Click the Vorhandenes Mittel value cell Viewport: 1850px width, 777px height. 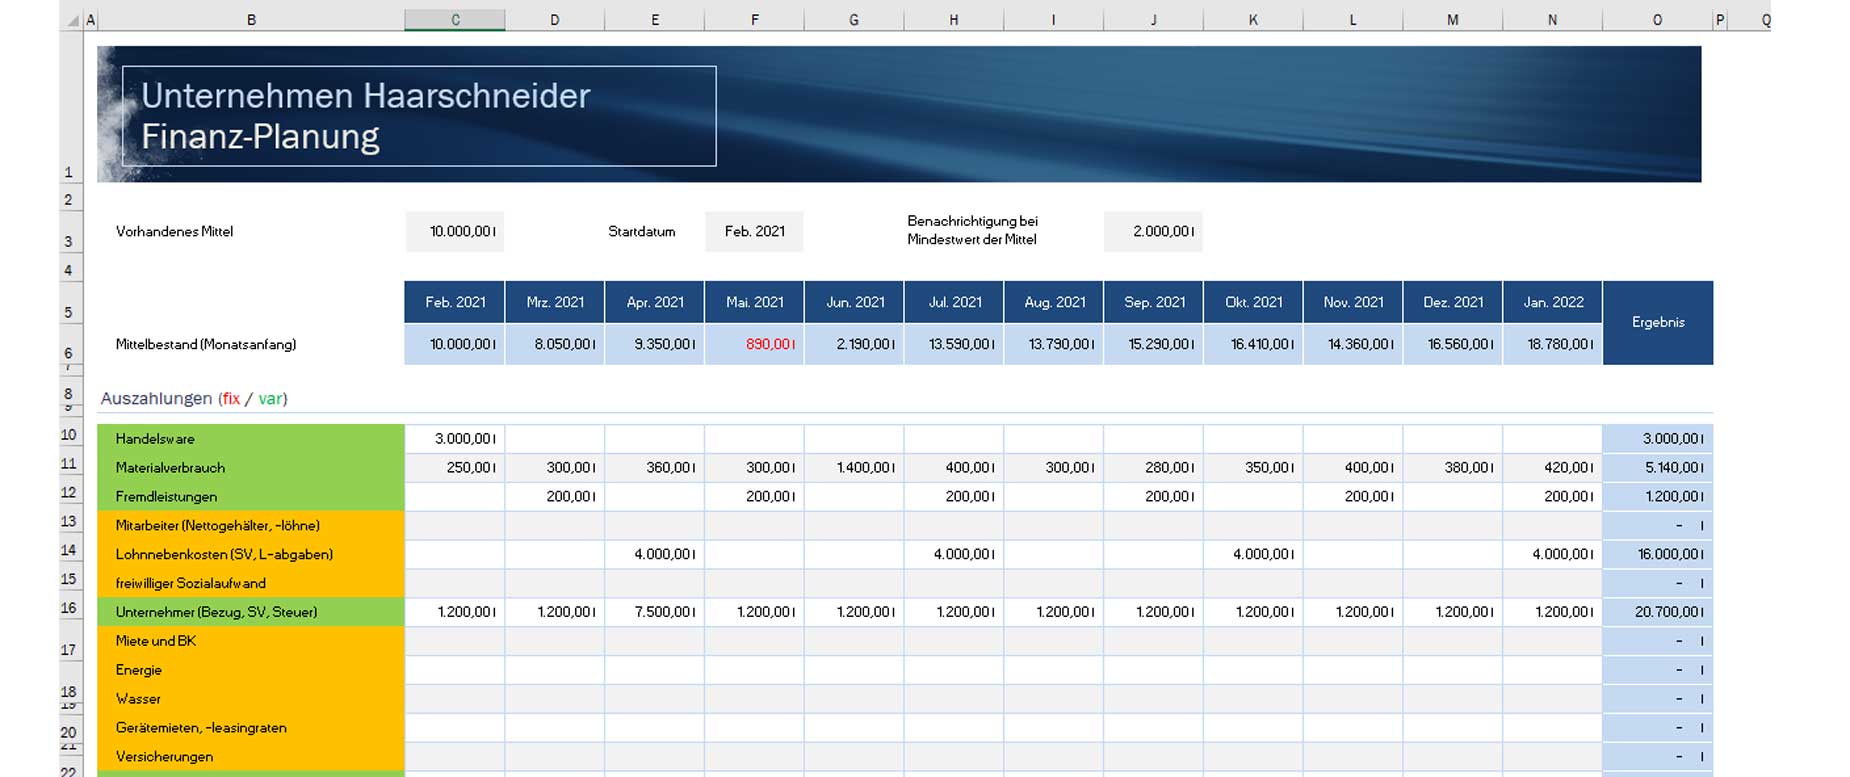[x=455, y=232]
